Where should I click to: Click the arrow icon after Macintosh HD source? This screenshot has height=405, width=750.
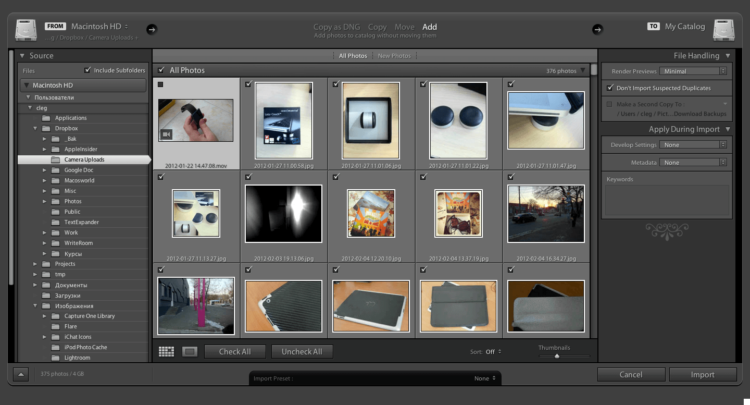(x=152, y=29)
